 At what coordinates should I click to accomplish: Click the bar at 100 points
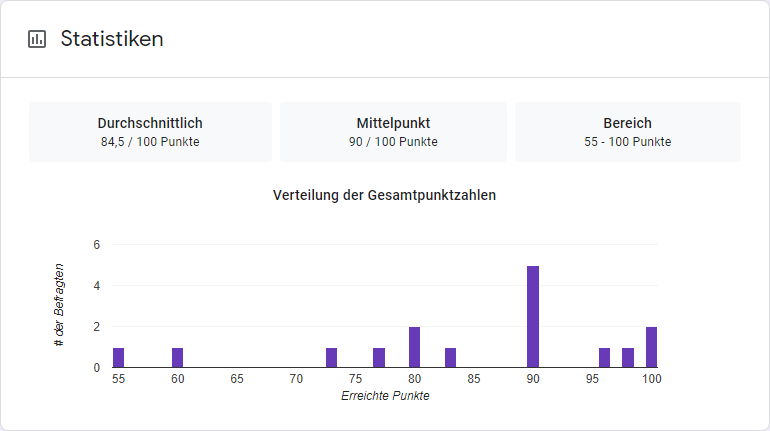click(x=651, y=348)
